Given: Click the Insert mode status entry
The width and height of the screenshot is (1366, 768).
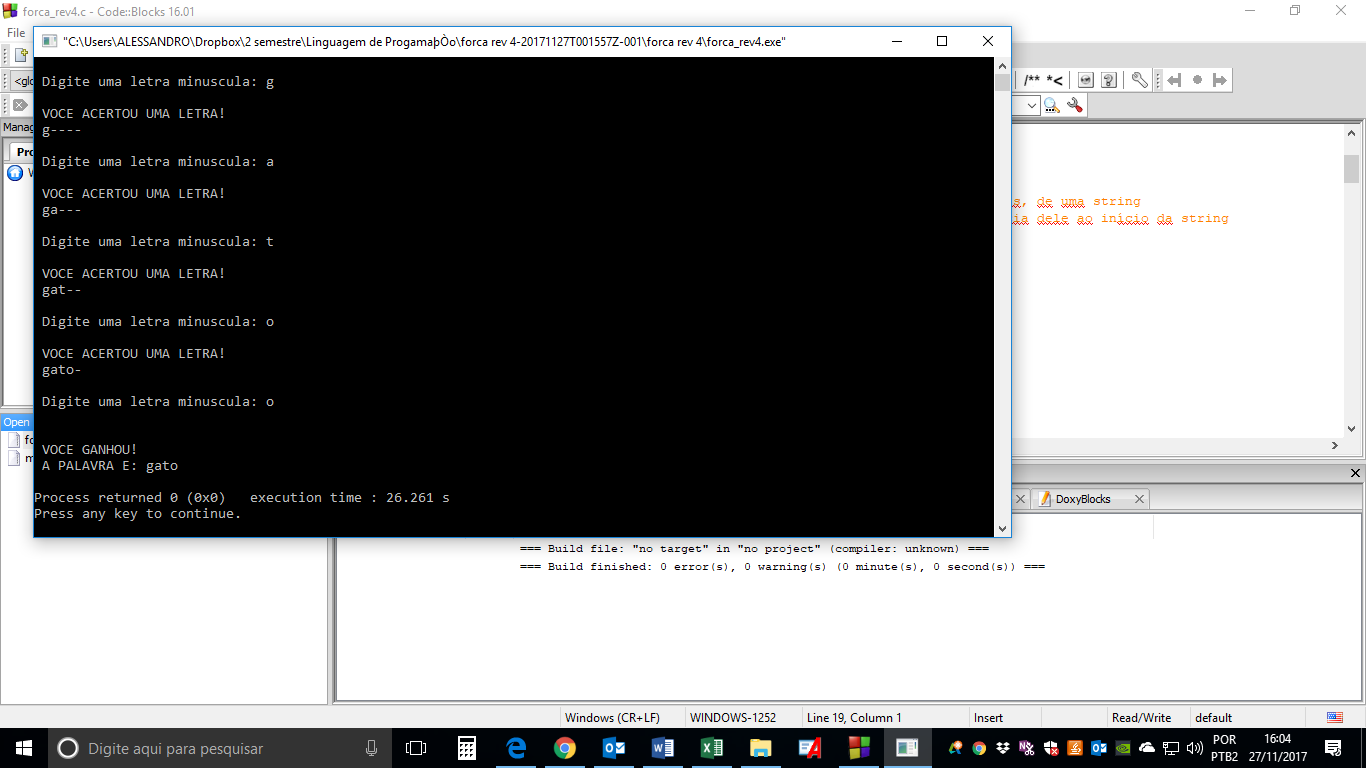Looking at the screenshot, I should click(x=988, y=718).
